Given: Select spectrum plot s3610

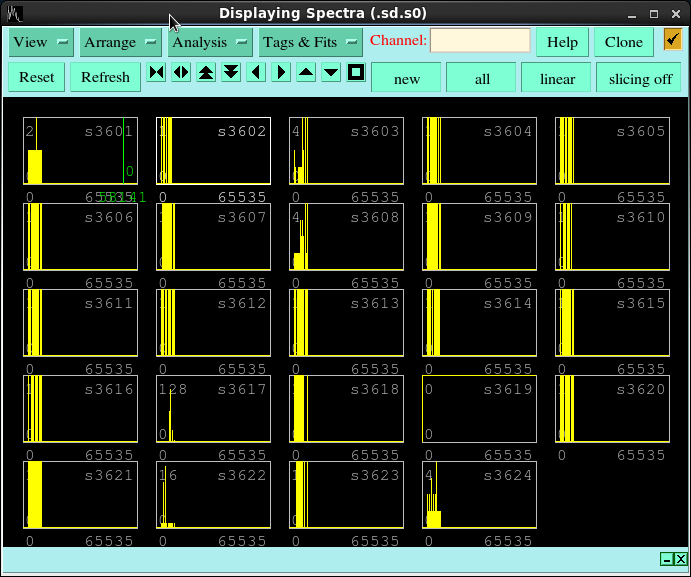Looking at the screenshot, I should click(613, 237).
